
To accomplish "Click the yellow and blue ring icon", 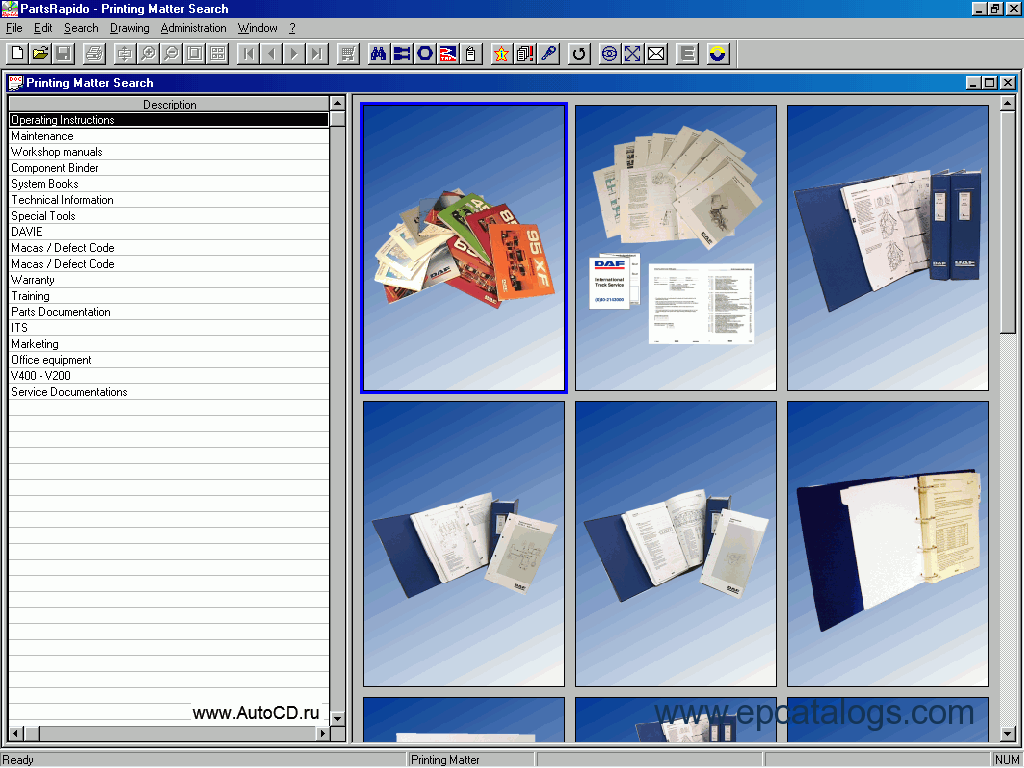I will (x=718, y=54).
